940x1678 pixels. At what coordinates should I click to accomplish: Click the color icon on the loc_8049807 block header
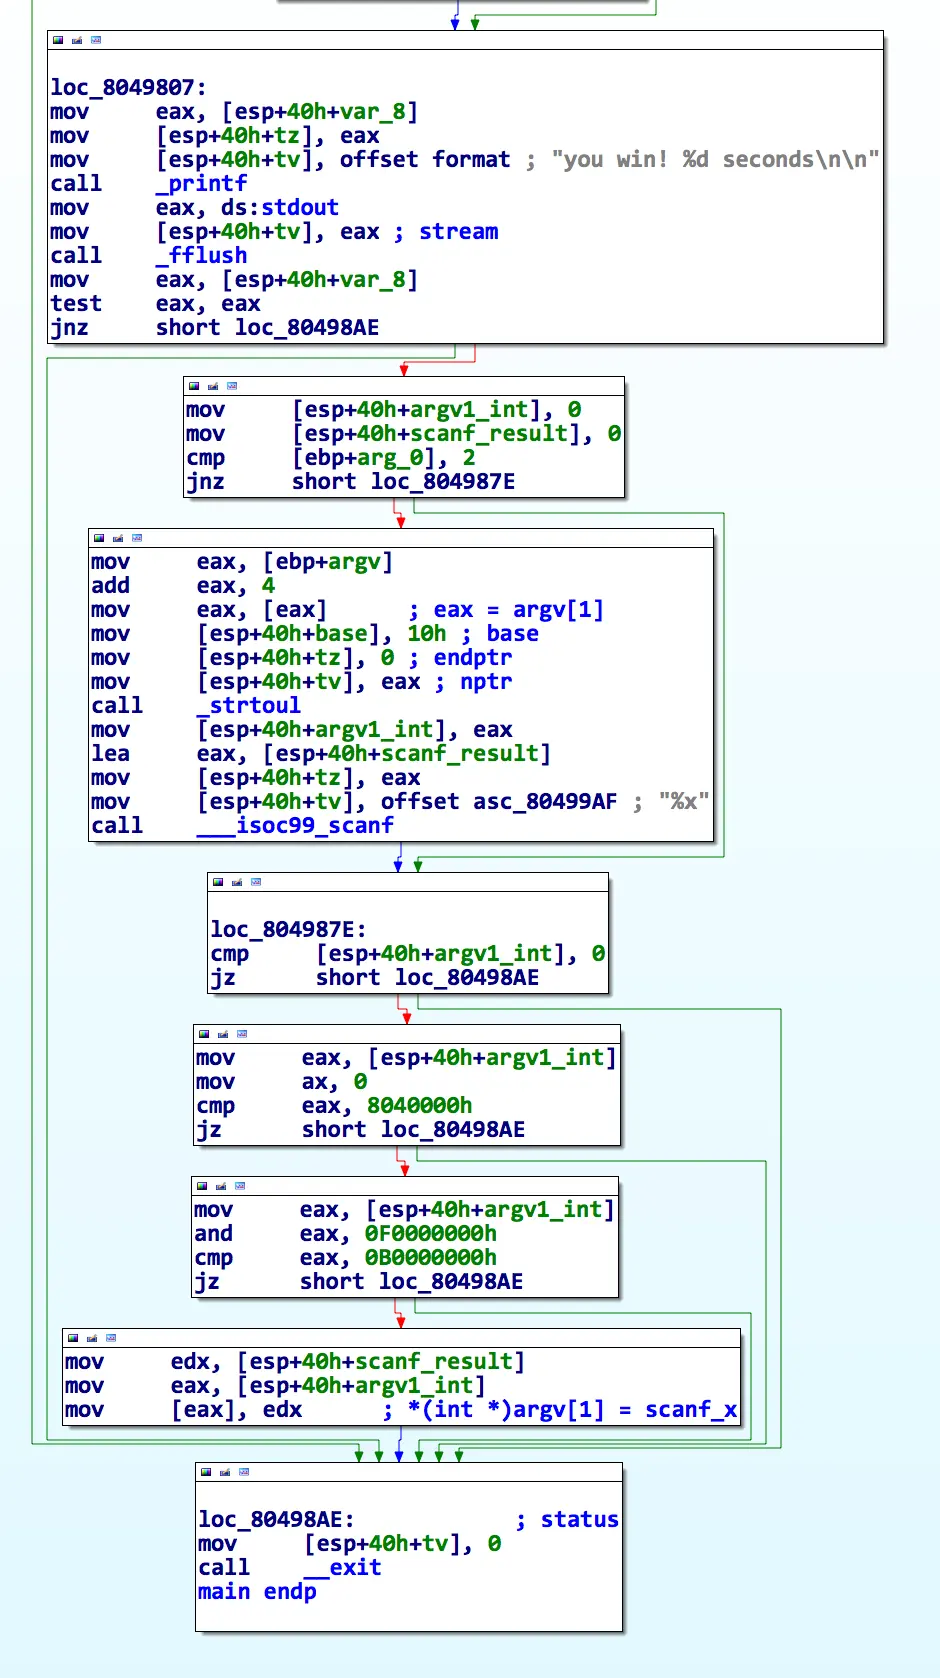coord(58,40)
